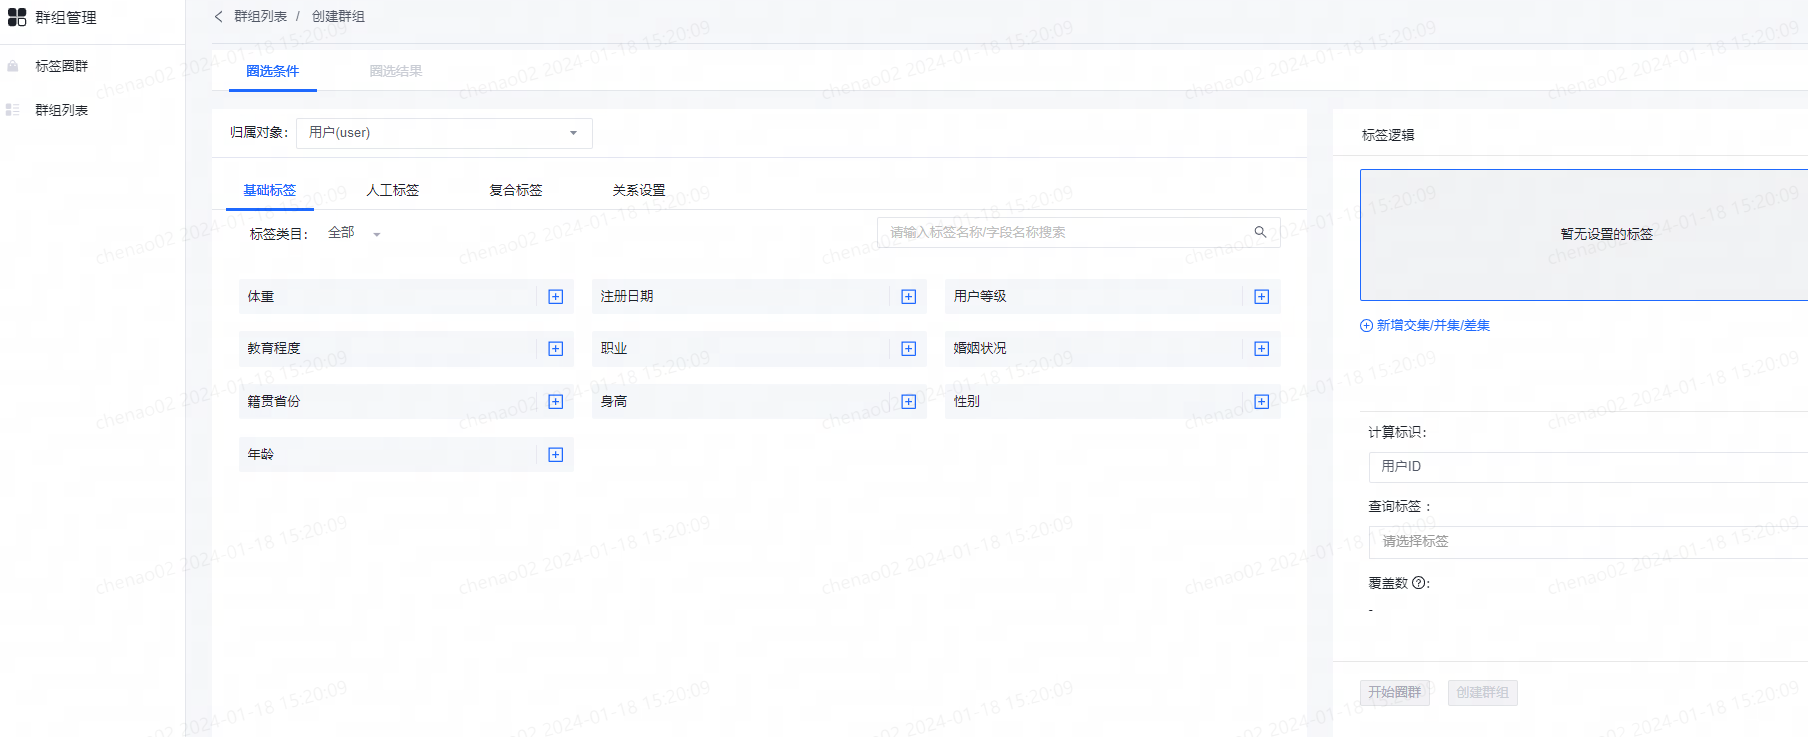Image resolution: width=1808 pixels, height=737 pixels.
Task: Switch to the 圈选条件 tab
Action: 272,72
